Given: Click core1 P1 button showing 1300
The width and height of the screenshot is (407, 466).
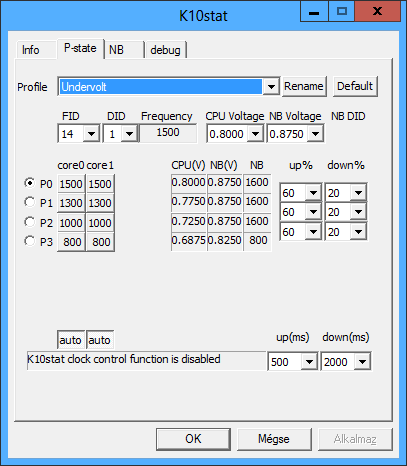Looking at the screenshot, I should (x=100, y=203).
